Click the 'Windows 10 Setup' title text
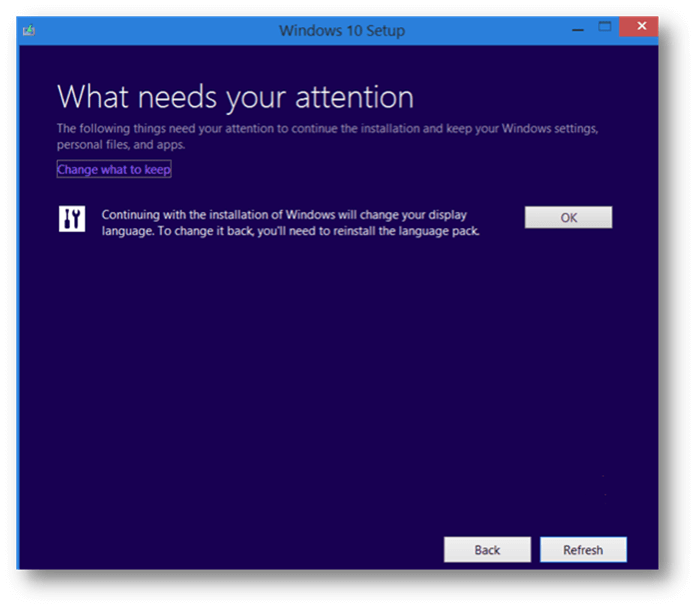 [x=342, y=30]
